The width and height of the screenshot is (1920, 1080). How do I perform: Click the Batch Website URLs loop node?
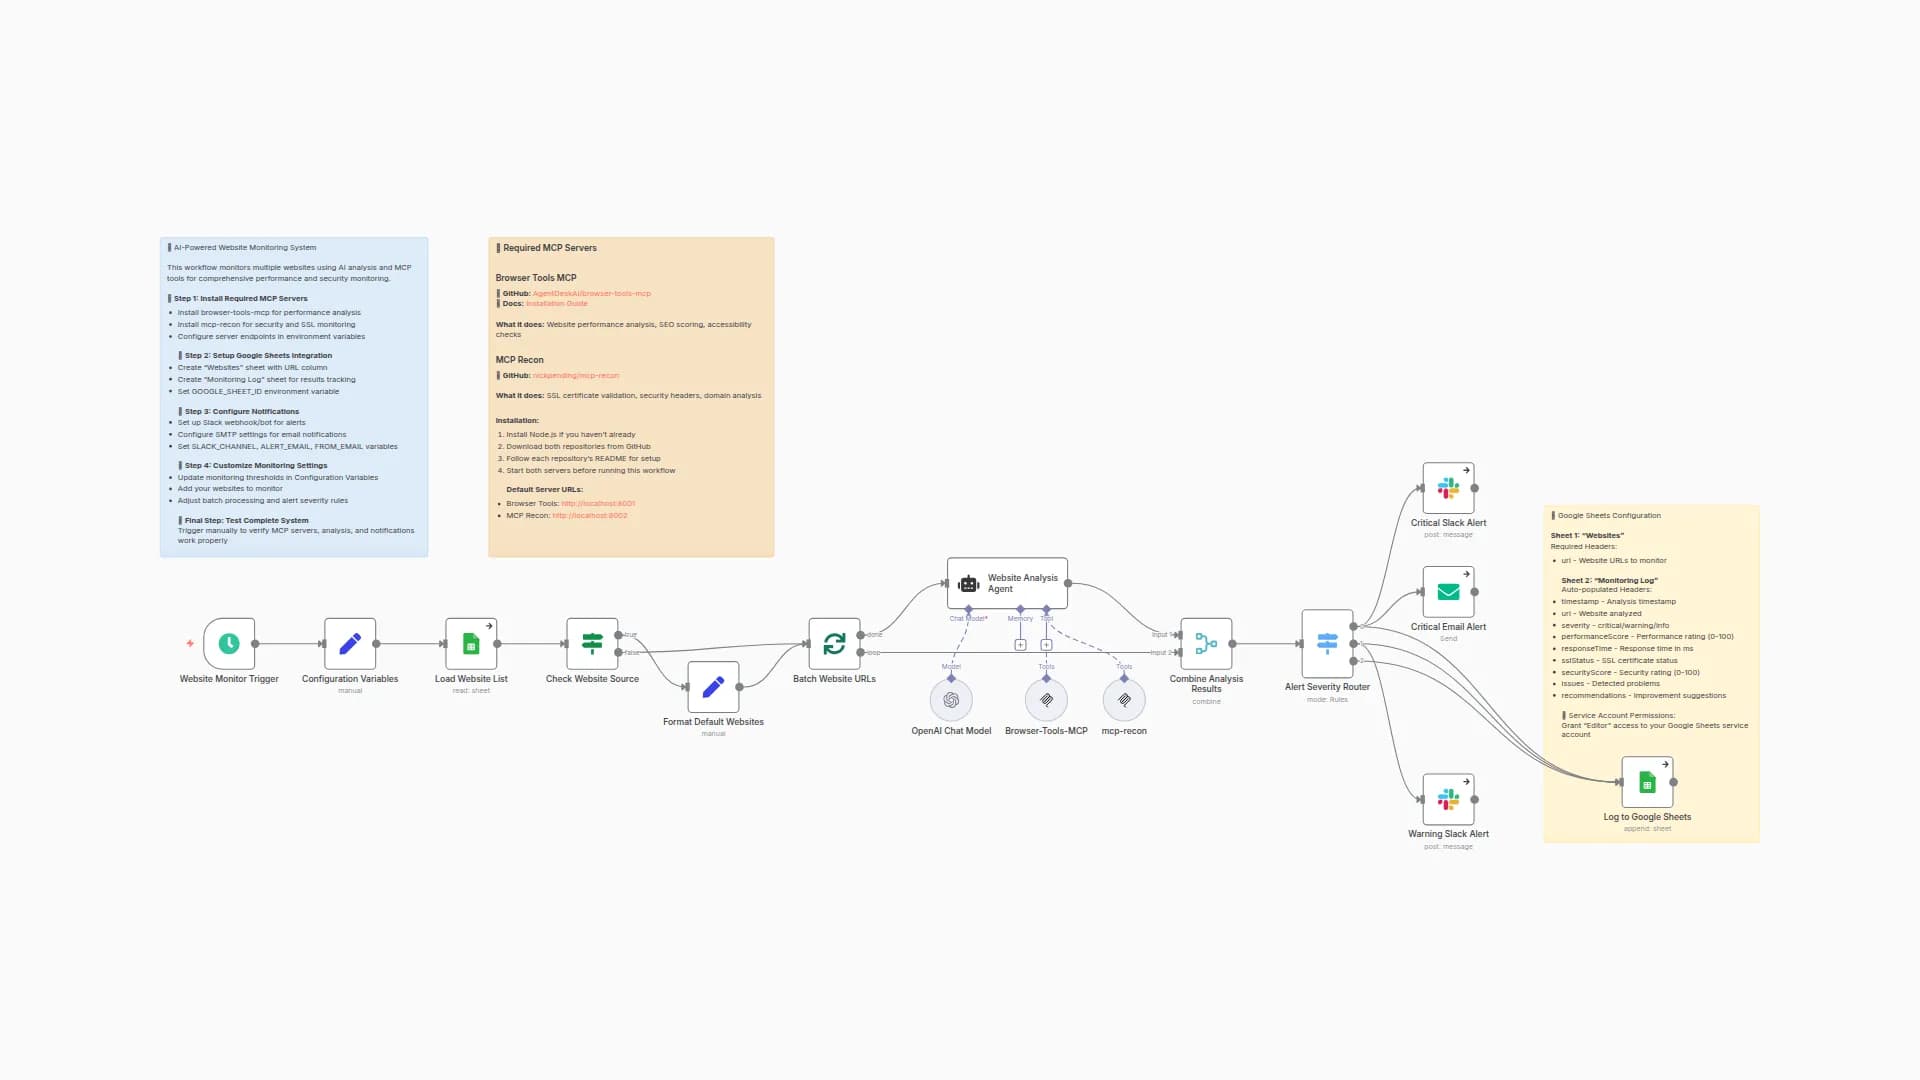coord(834,645)
